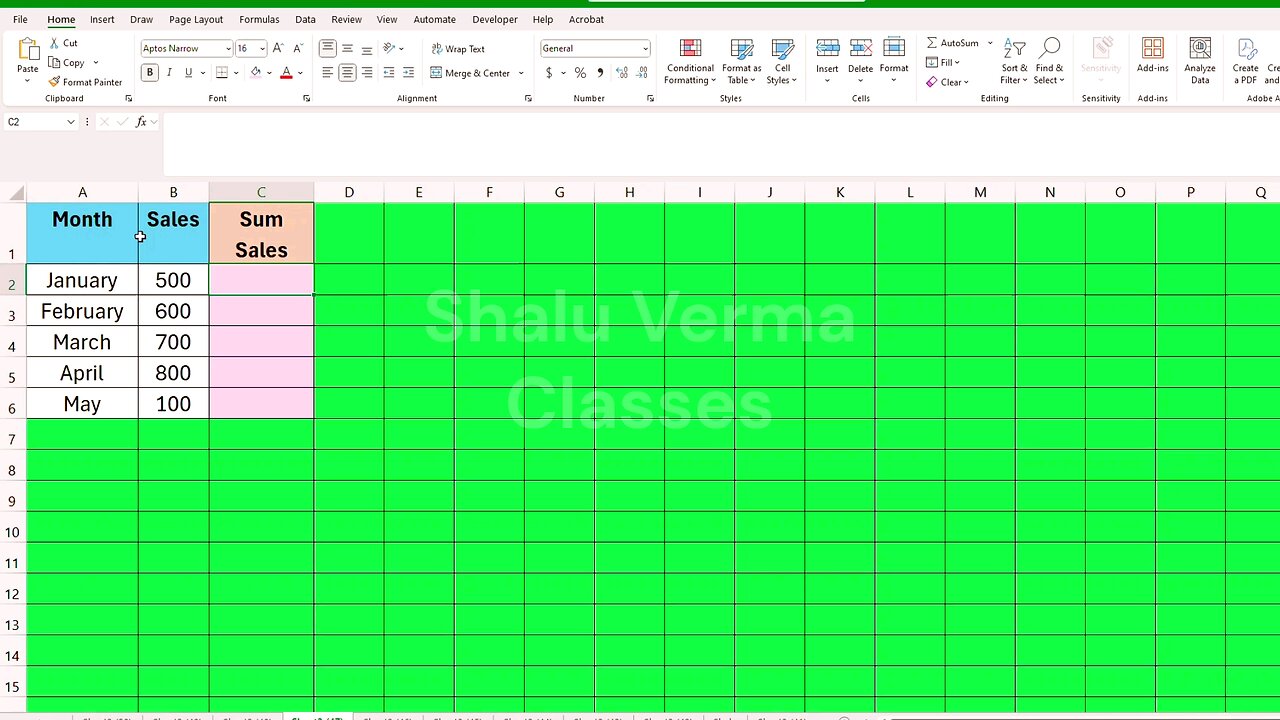Toggle underline formatting
This screenshot has width=1280, height=720.
tap(188, 72)
